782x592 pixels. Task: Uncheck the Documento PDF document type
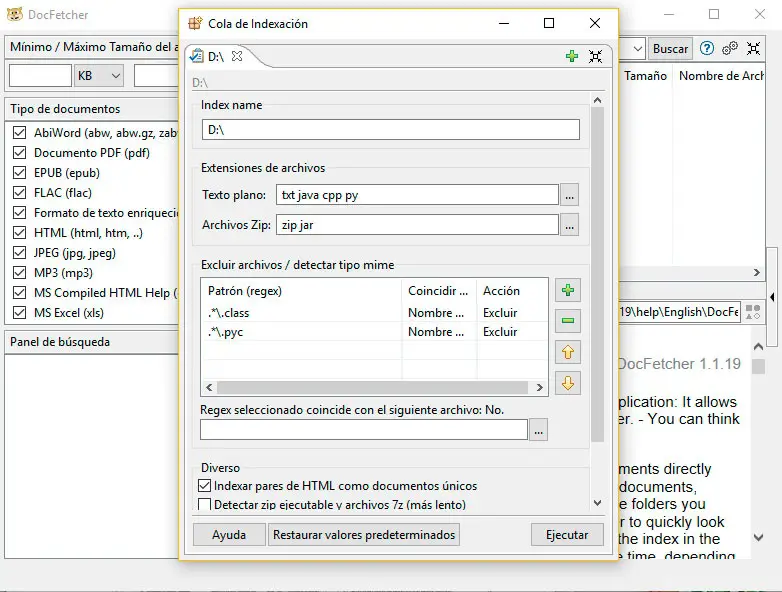pyautogui.click(x=19, y=153)
